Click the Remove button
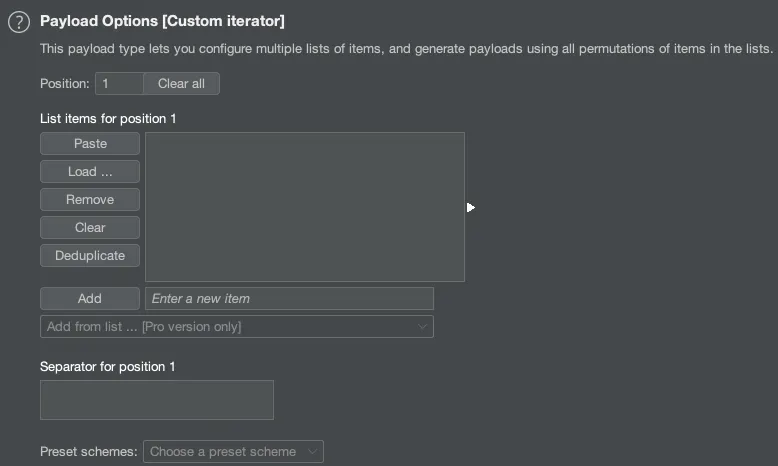This screenshot has width=778, height=466. coord(90,200)
